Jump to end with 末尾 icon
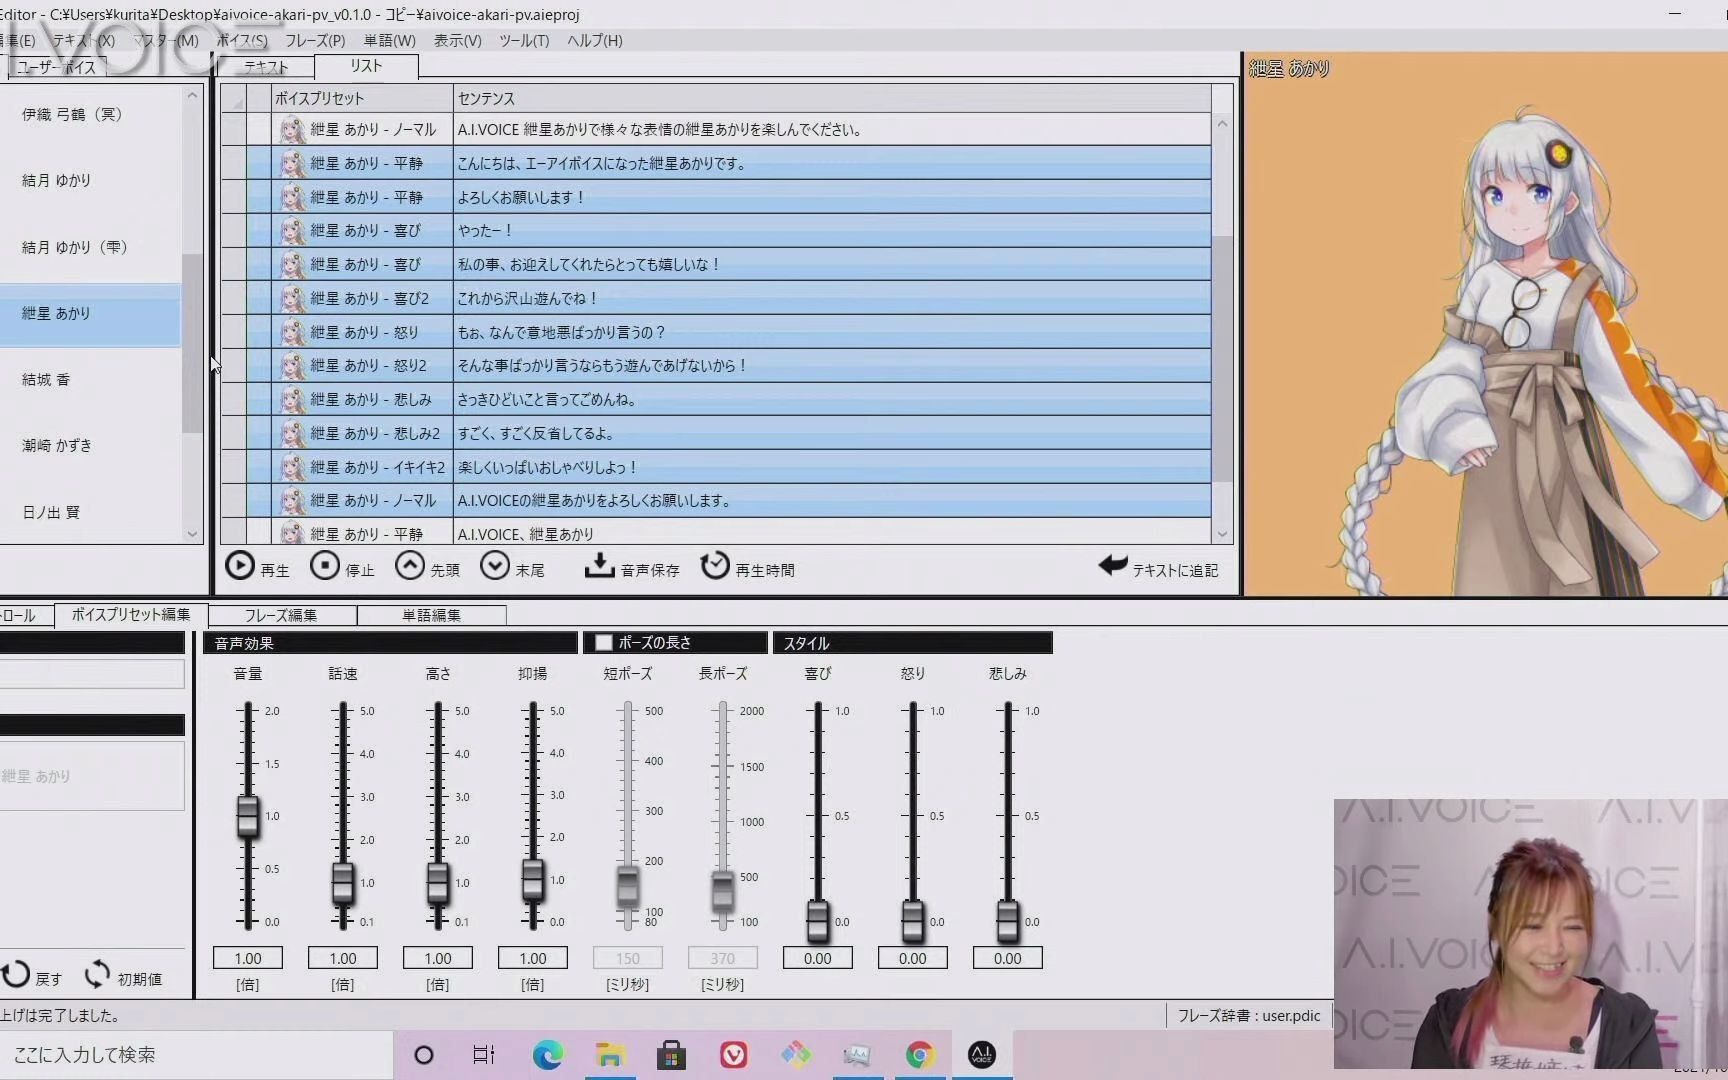 point(495,566)
